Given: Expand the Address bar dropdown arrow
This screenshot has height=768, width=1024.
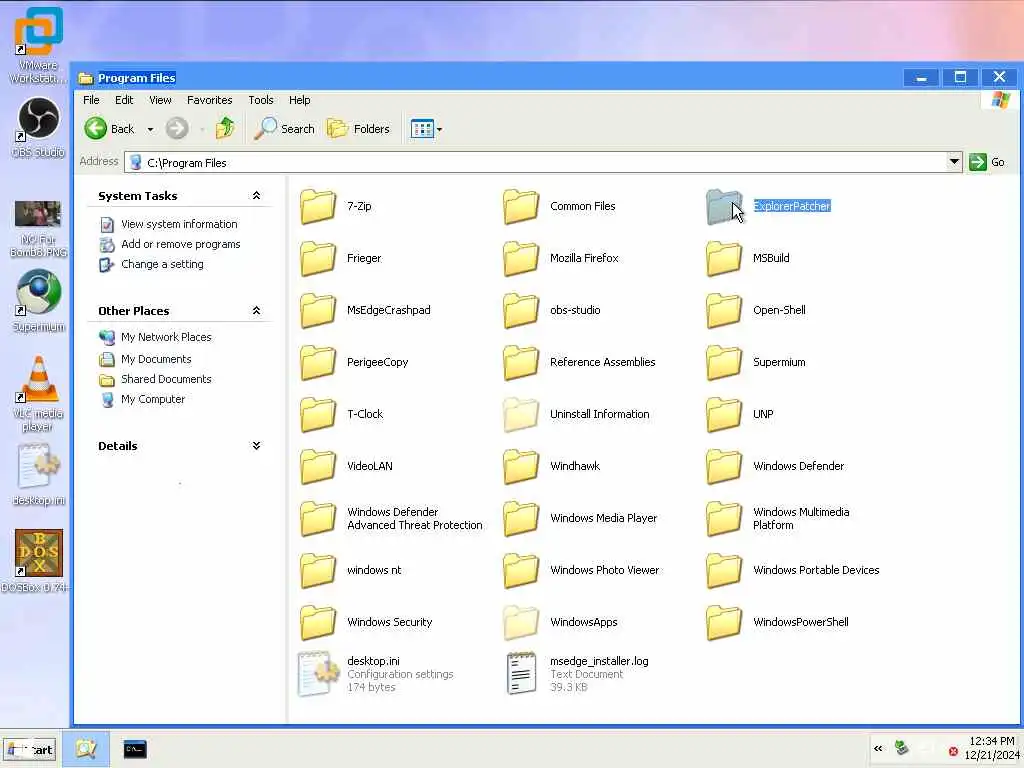Looking at the screenshot, I should click(x=954, y=162).
